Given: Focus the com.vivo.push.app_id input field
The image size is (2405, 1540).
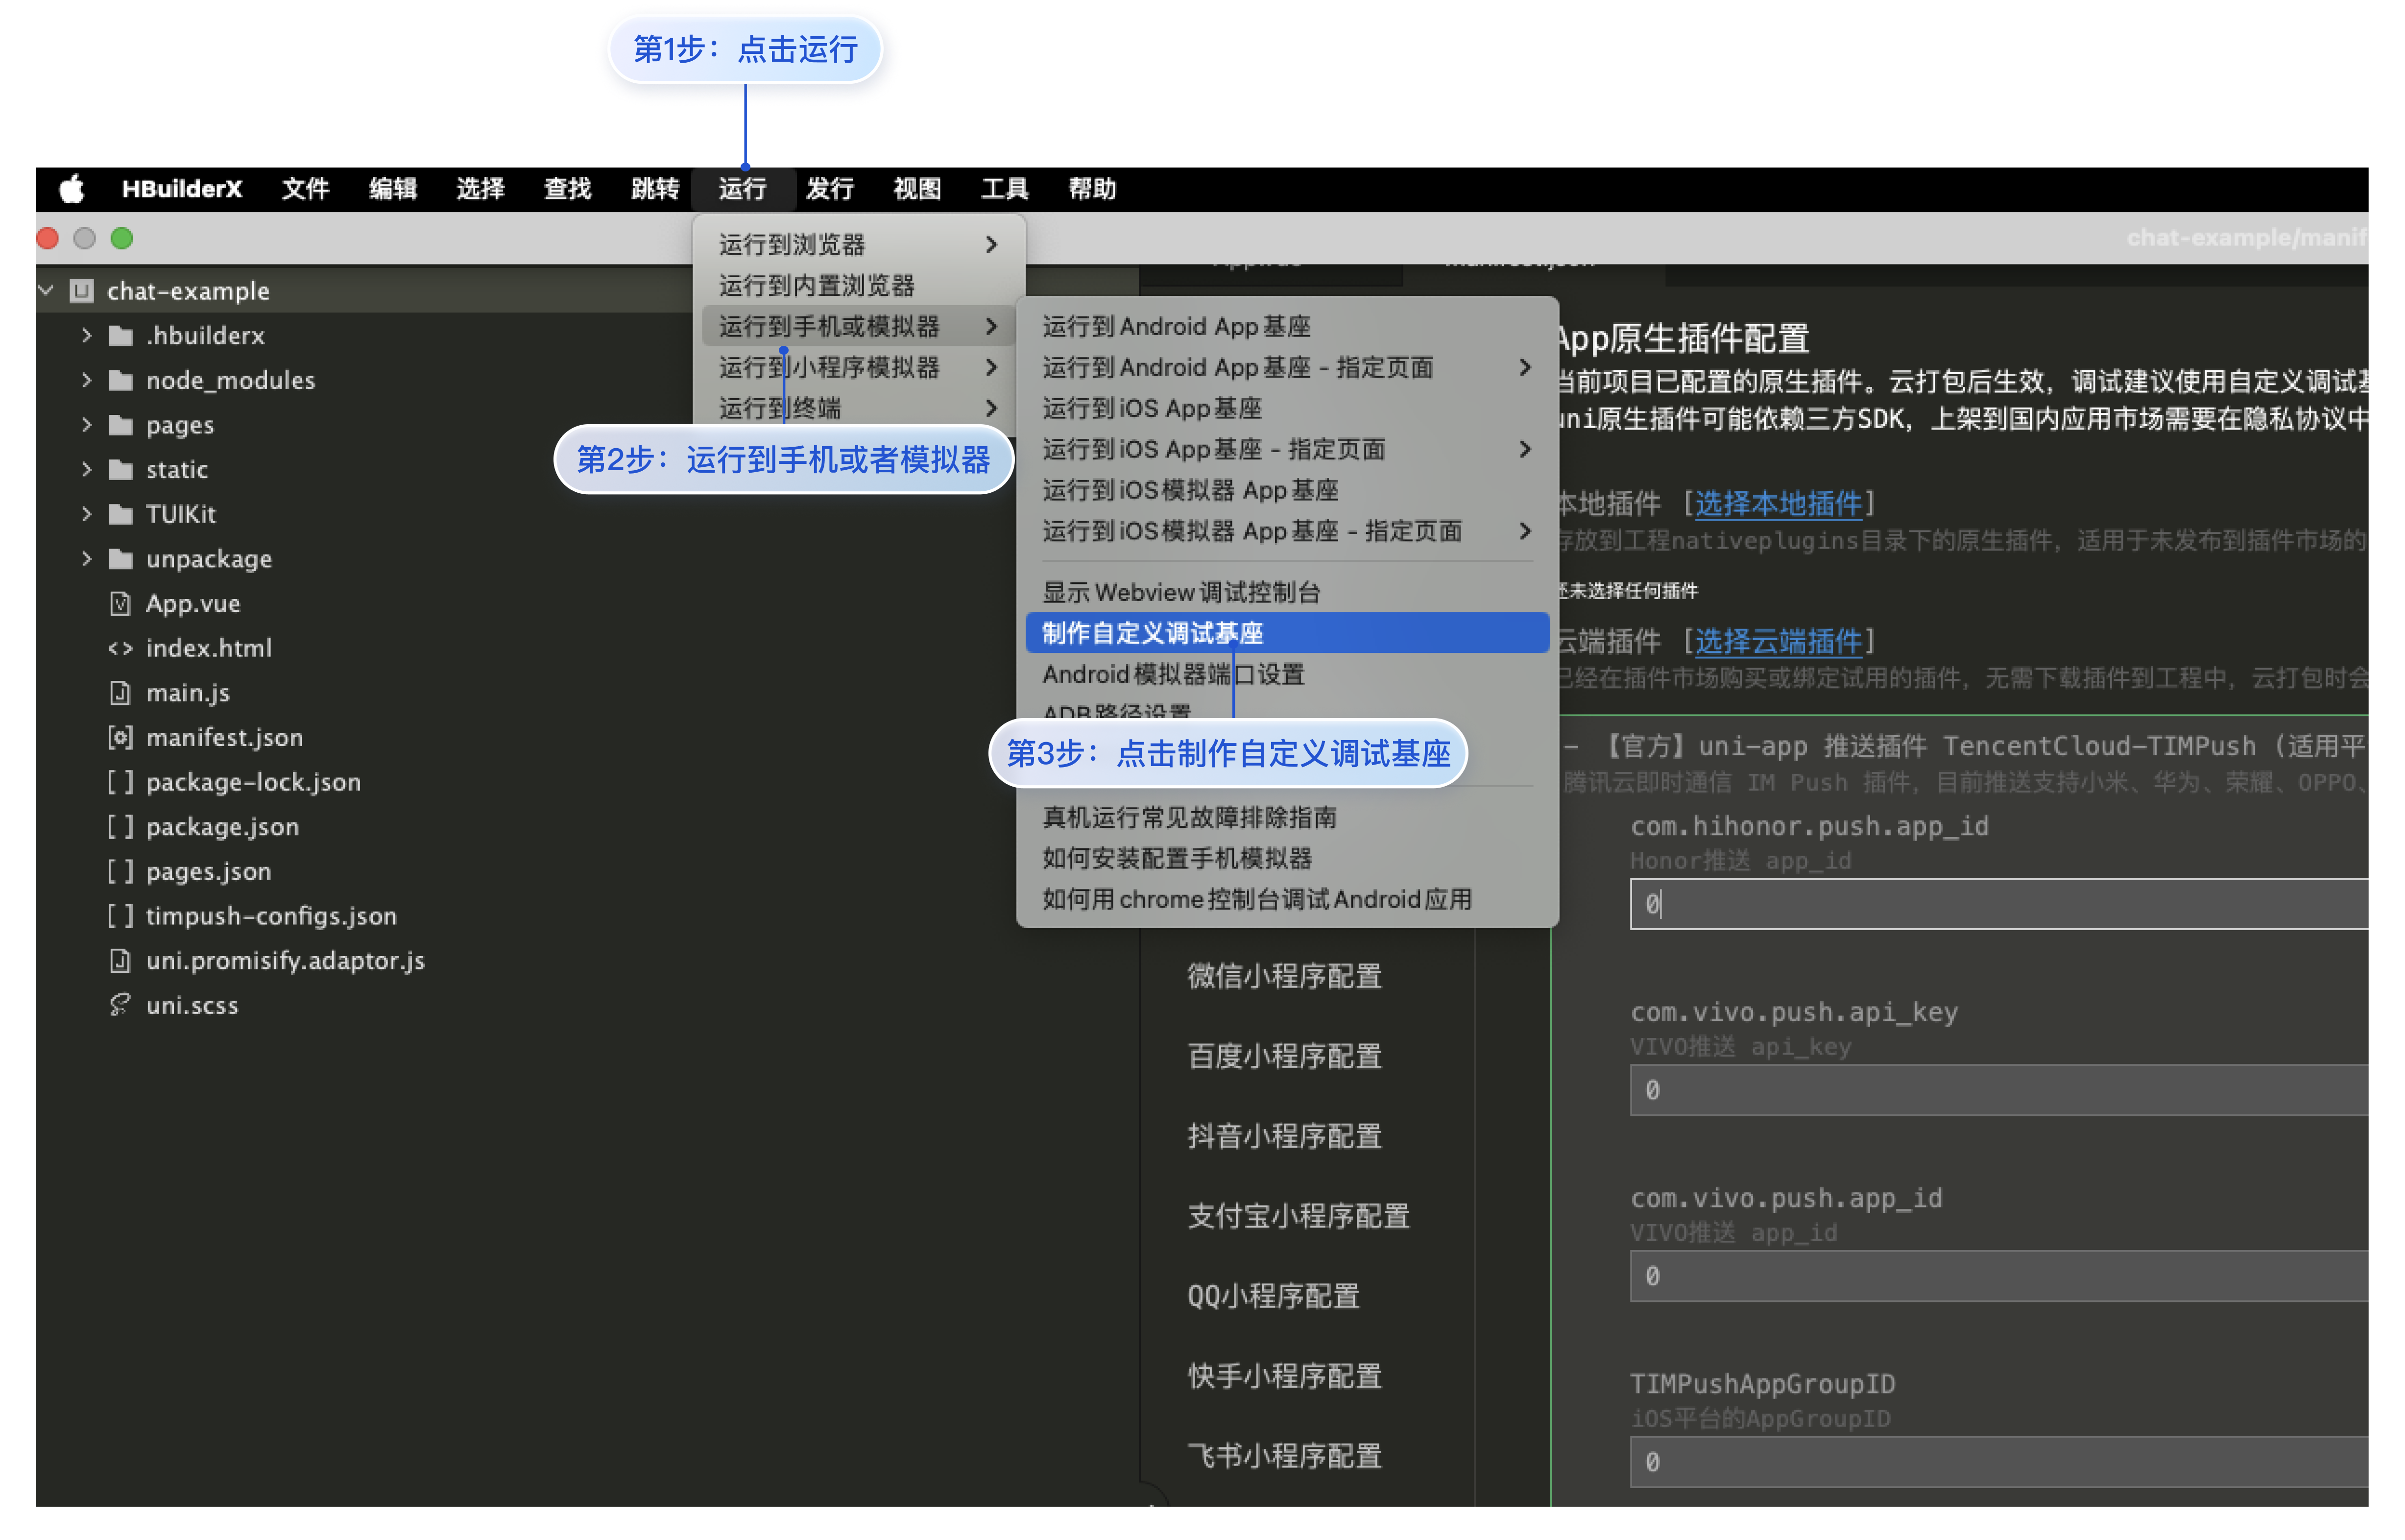Looking at the screenshot, I should (x=1999, y=1276).
